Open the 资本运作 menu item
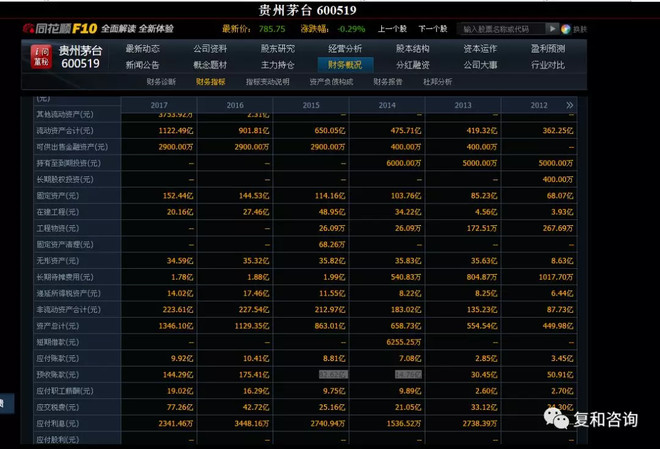Screen dimensions: 660x449 tap(480, 48)
